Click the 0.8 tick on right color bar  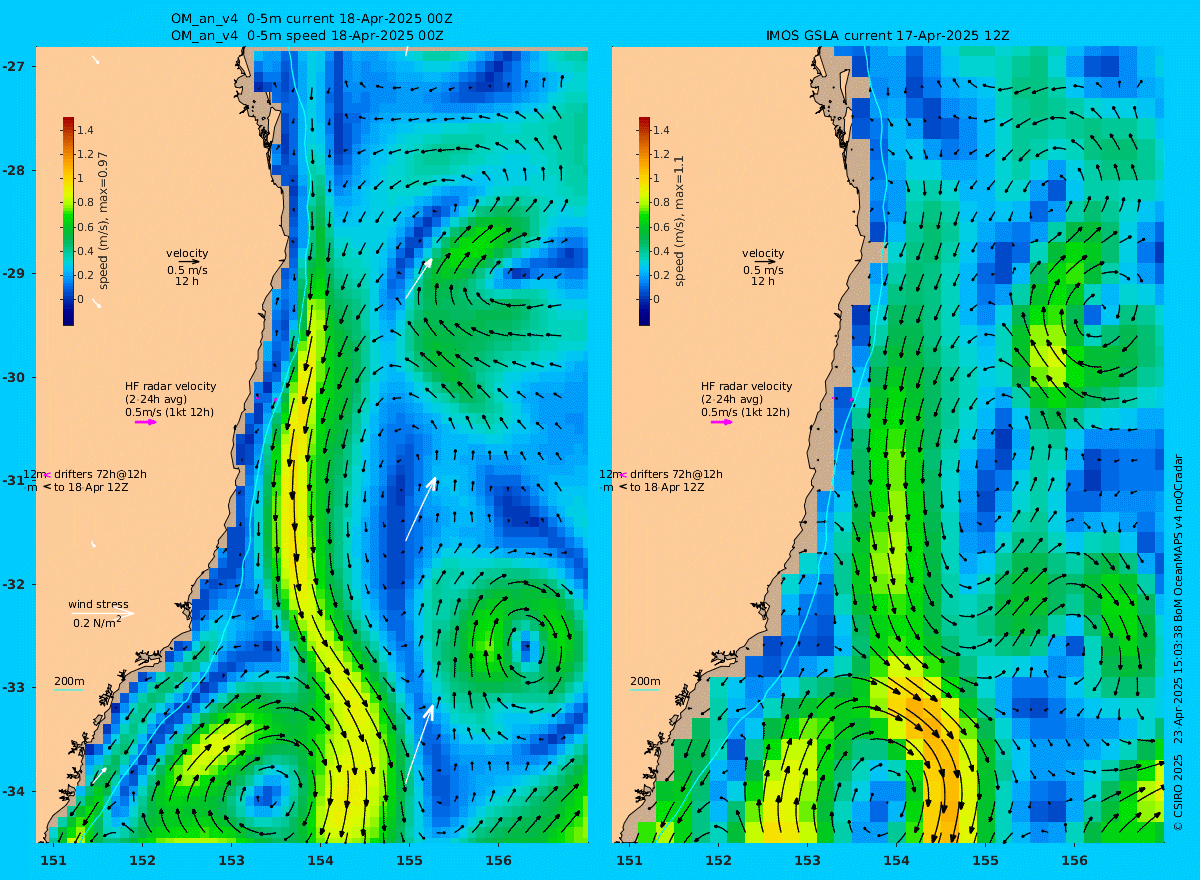(662, 202)
